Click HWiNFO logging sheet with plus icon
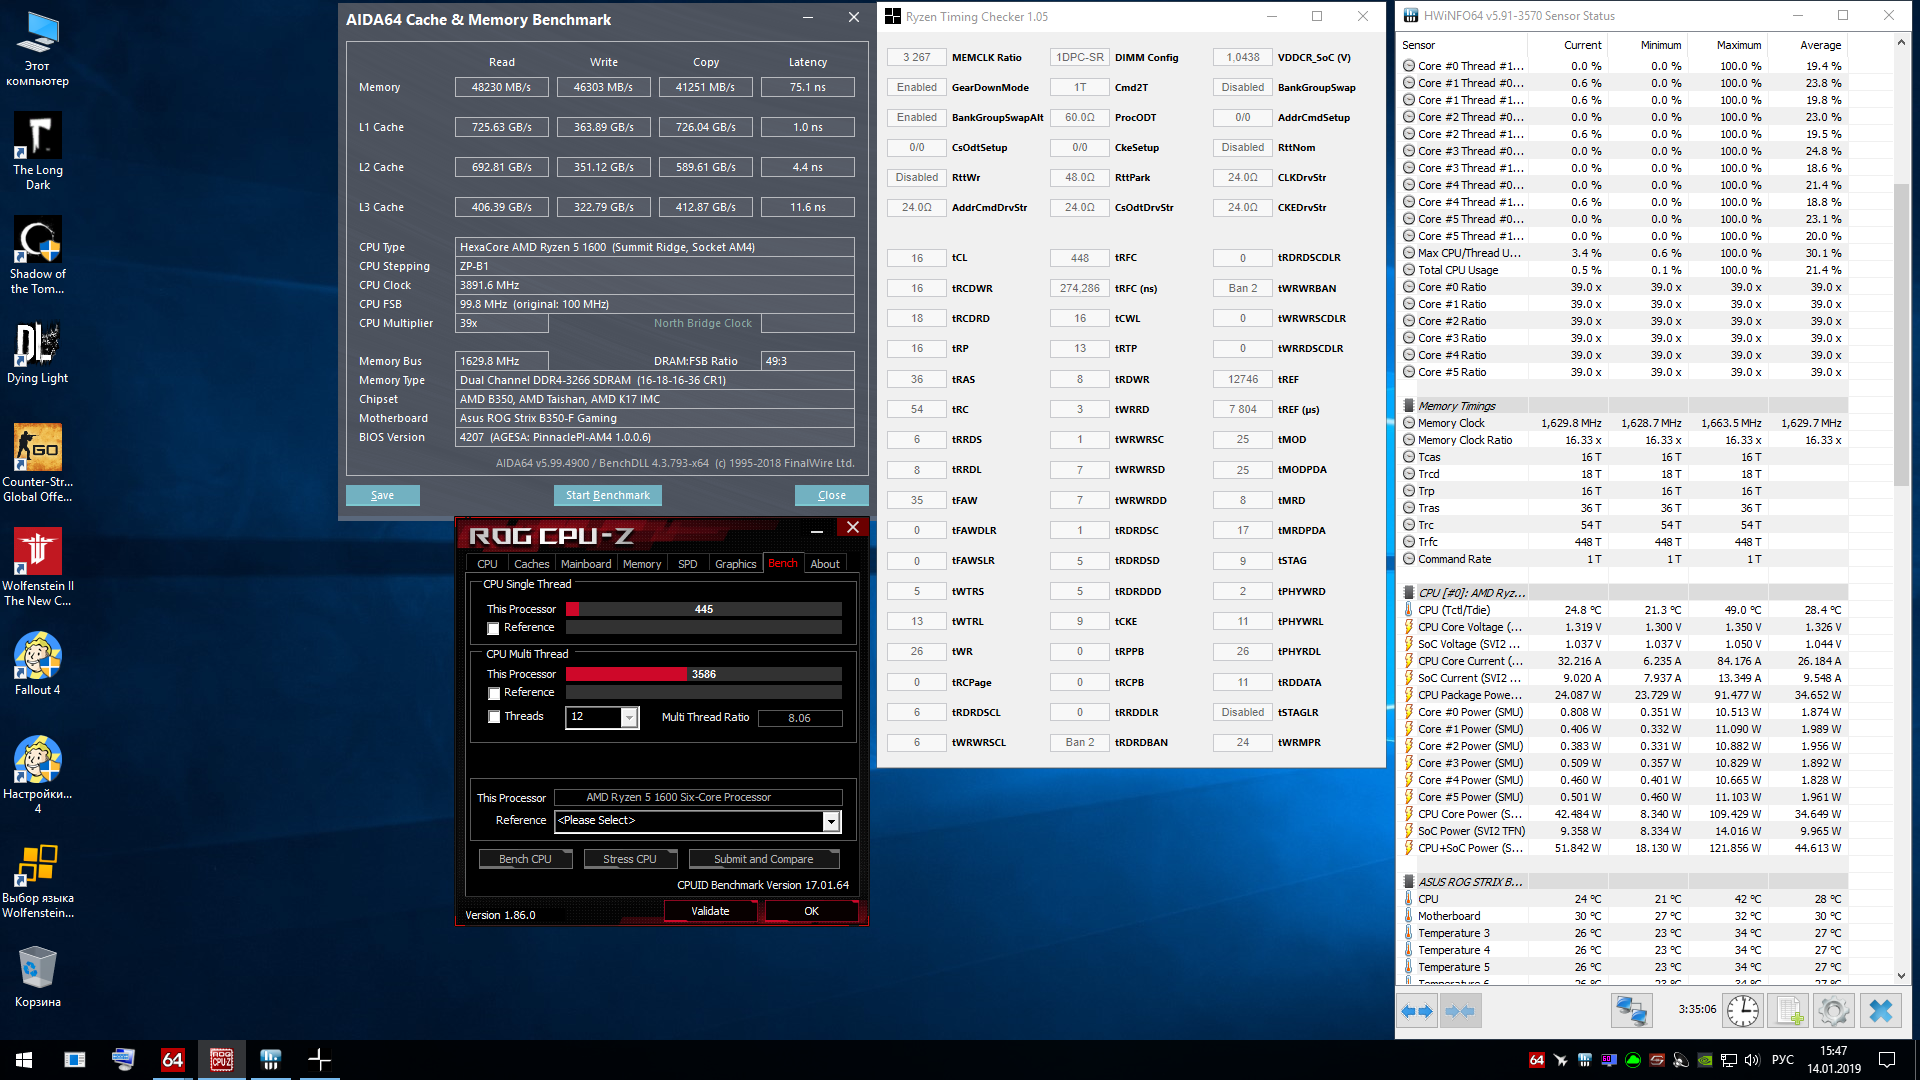 pos(1789,1011)
